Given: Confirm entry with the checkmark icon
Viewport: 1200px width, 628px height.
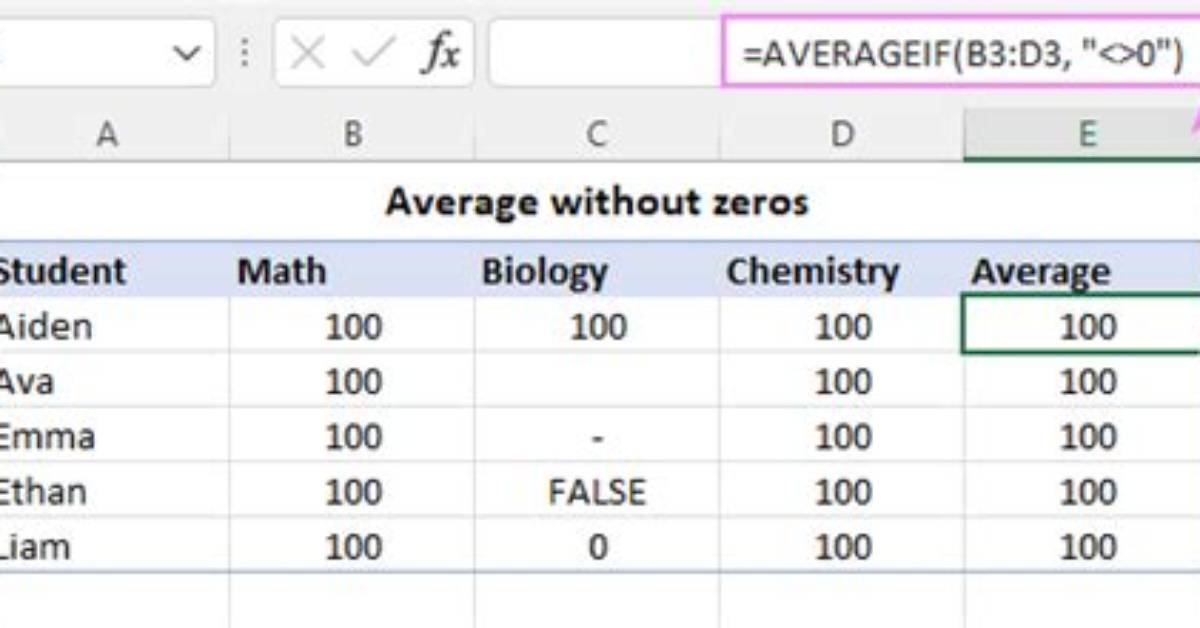Looking at the screenshot, I should (375, 54).
